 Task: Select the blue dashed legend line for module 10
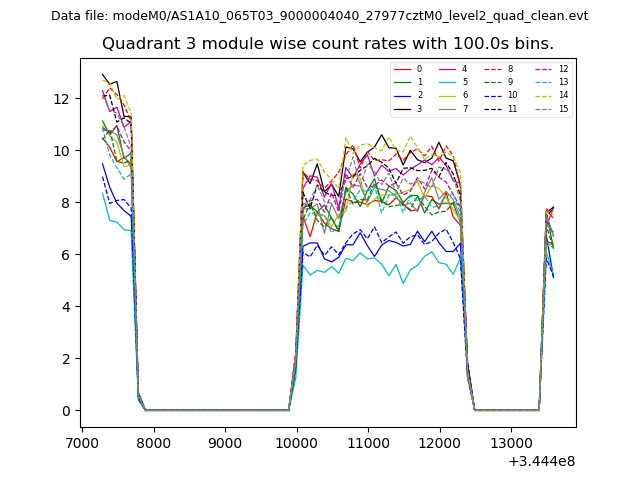[x=494, y=95]
